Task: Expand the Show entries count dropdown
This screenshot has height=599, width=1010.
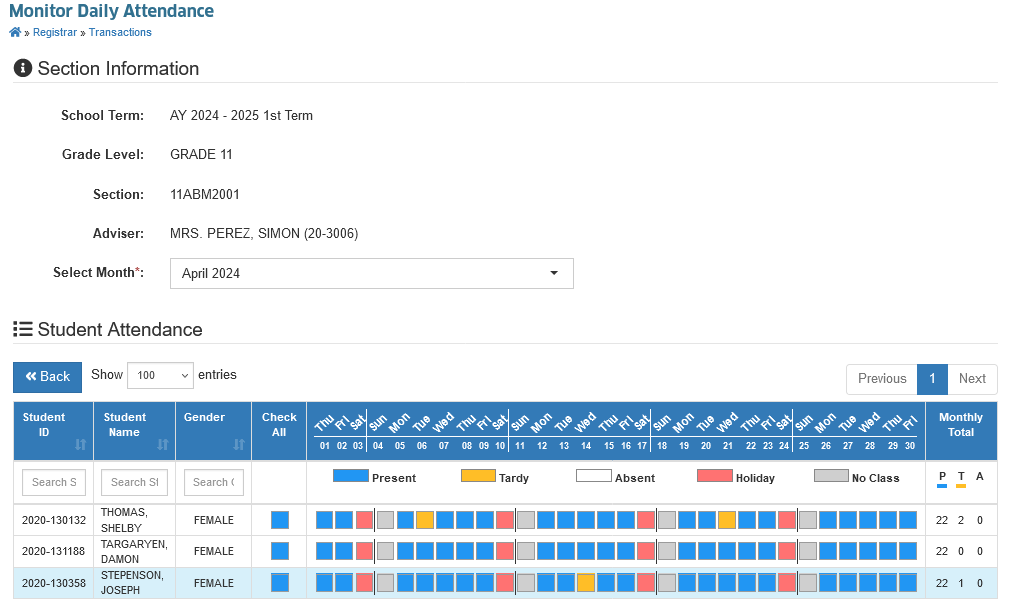Action: tap(160, 376)
